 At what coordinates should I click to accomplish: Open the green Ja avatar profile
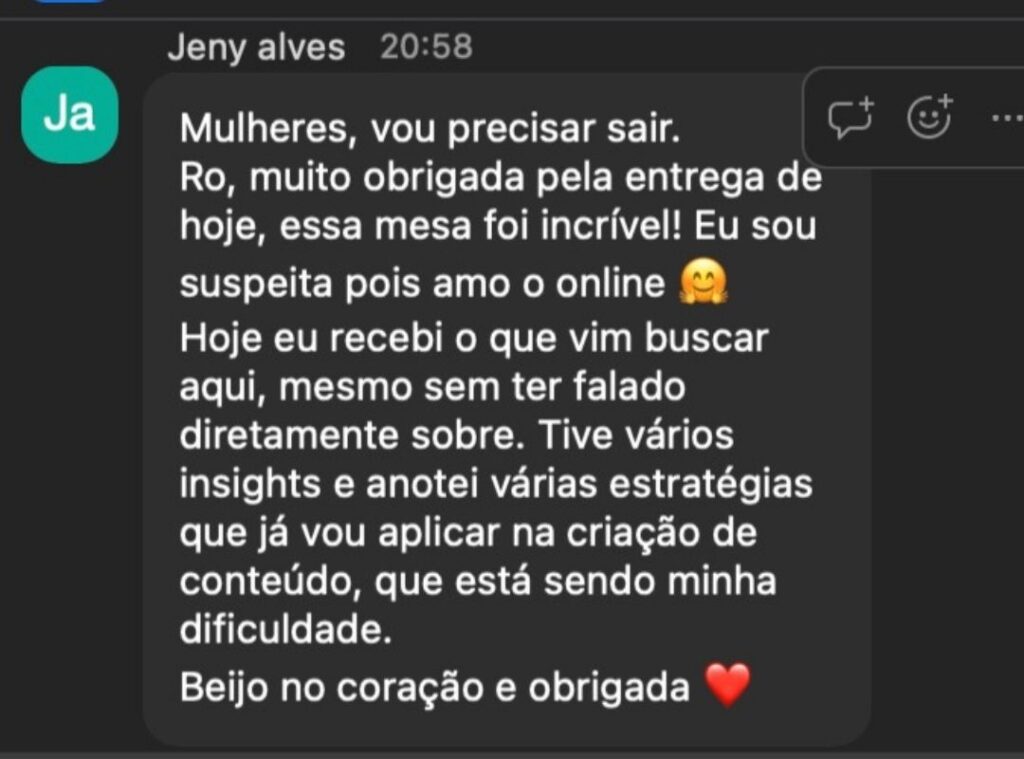[x=70, y=114]
